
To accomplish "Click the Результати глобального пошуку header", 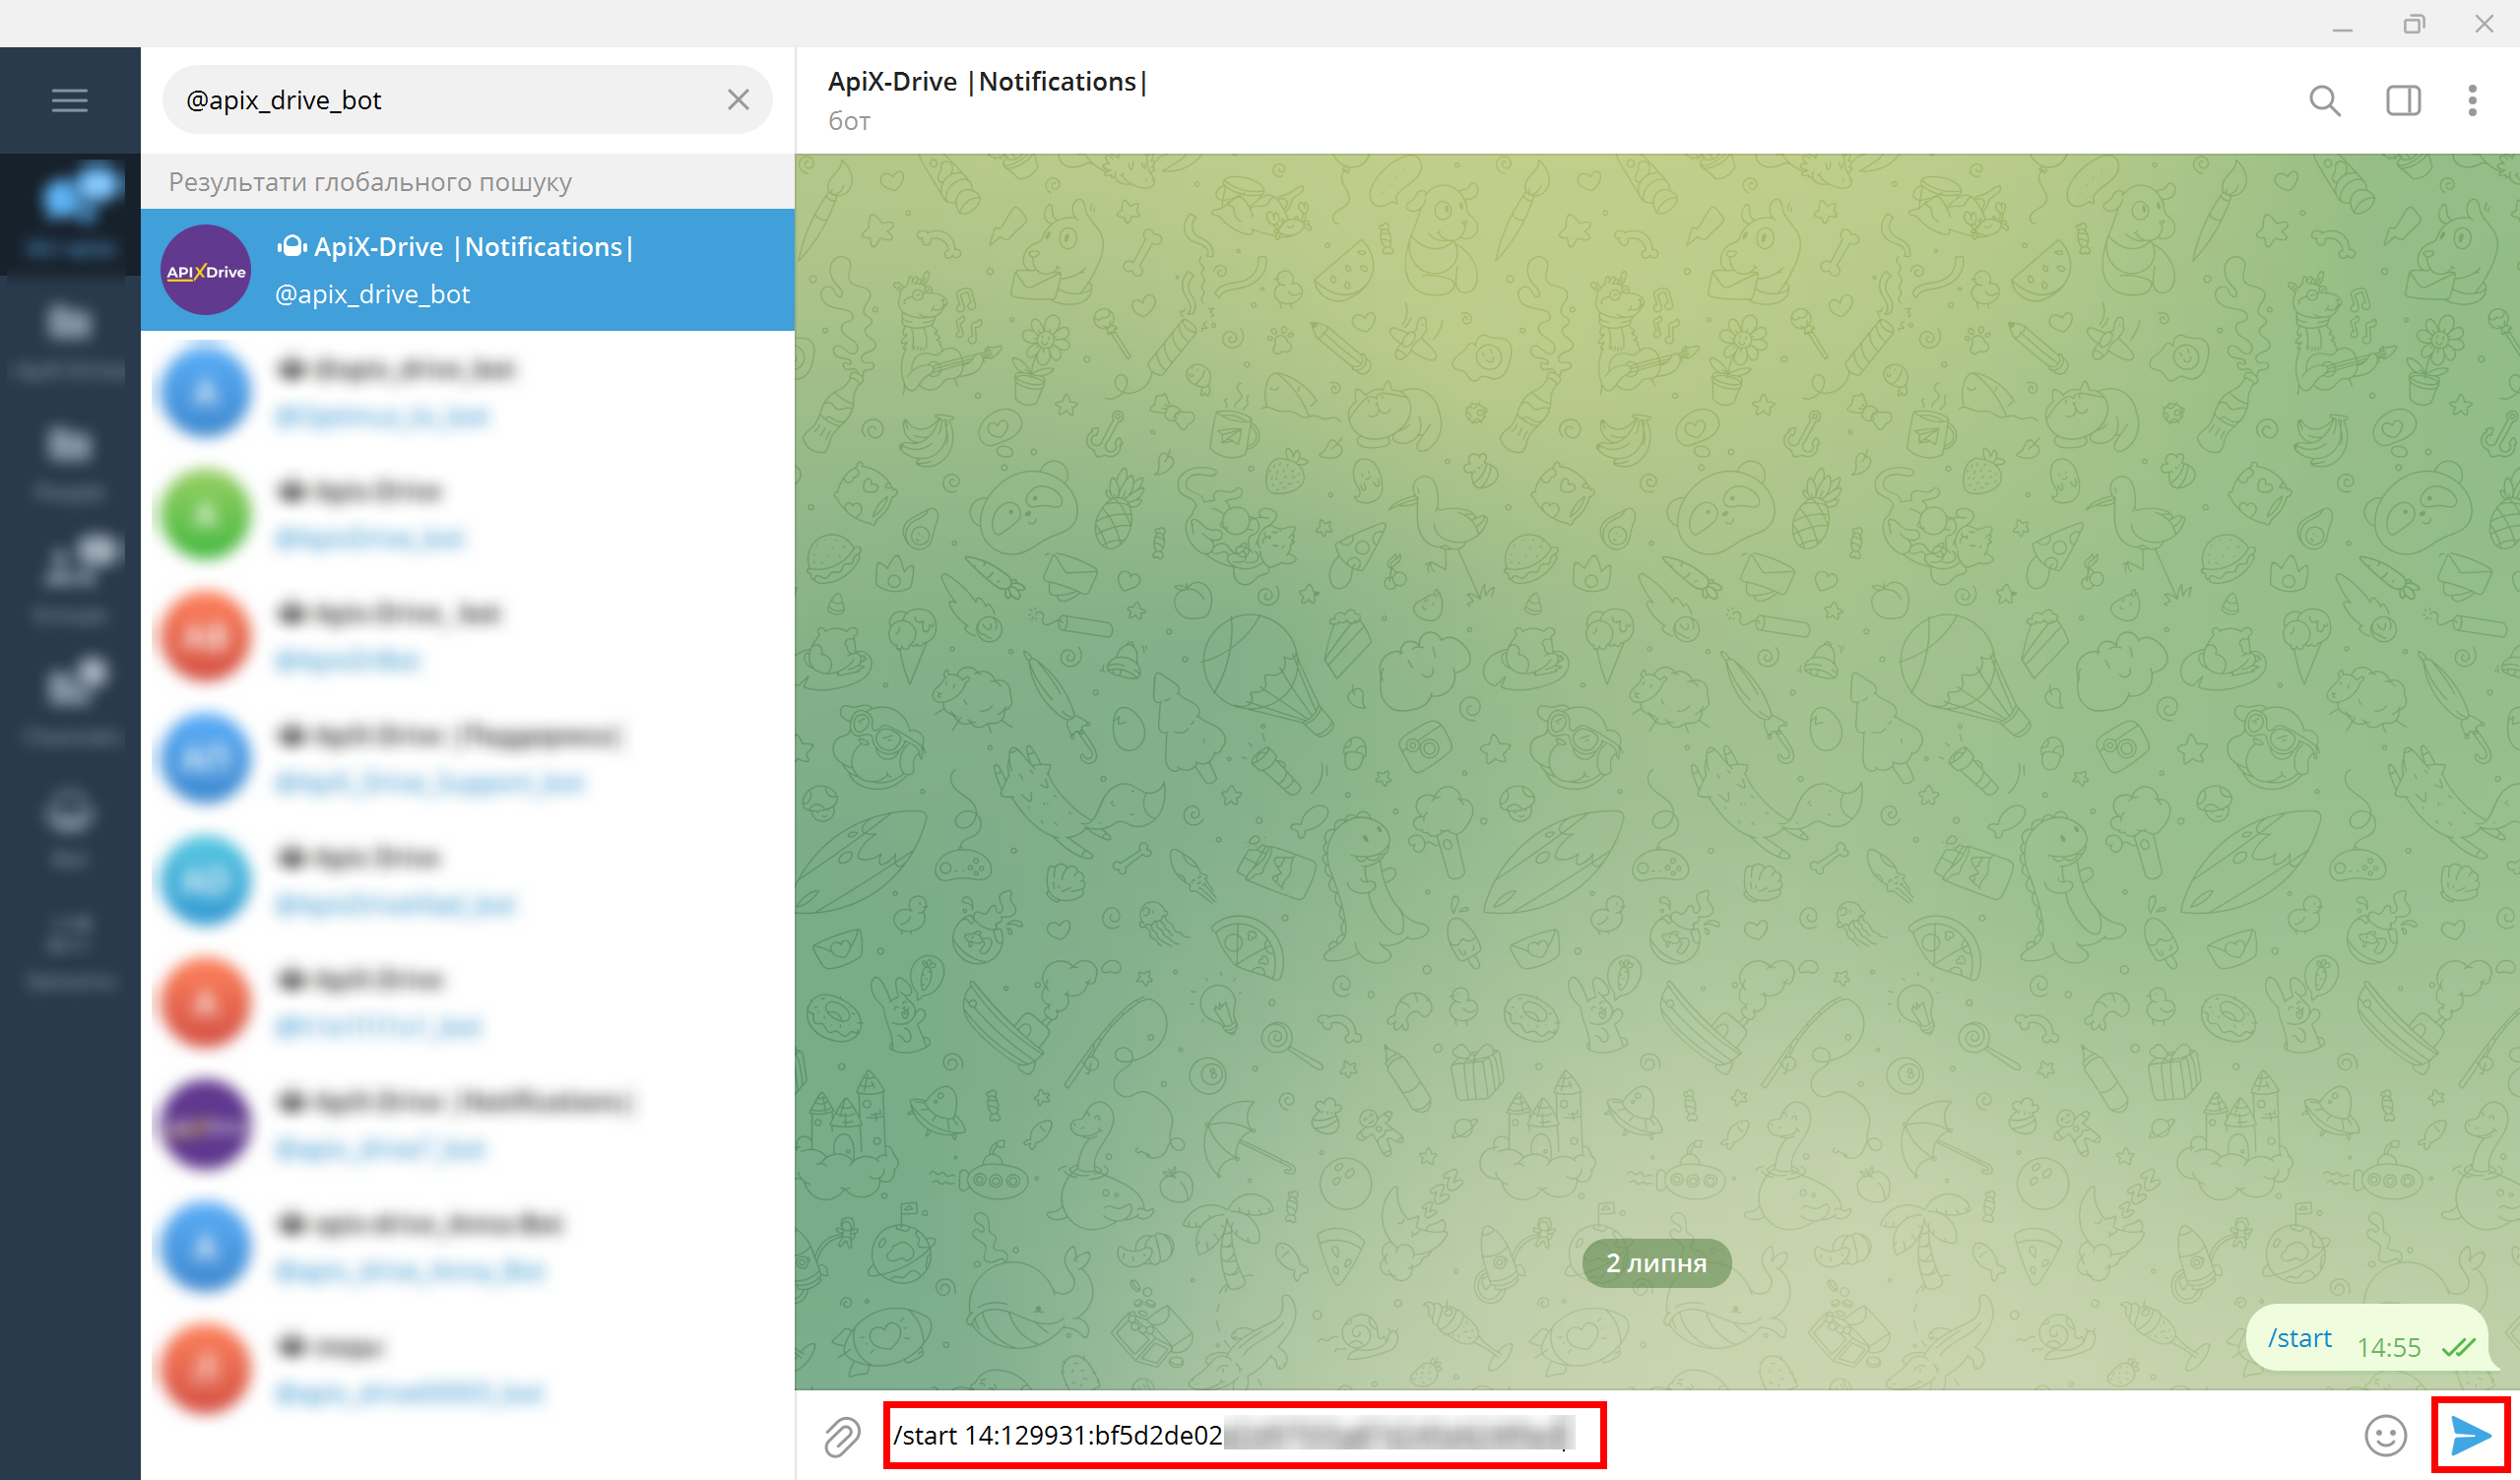I will coord(370,182).
